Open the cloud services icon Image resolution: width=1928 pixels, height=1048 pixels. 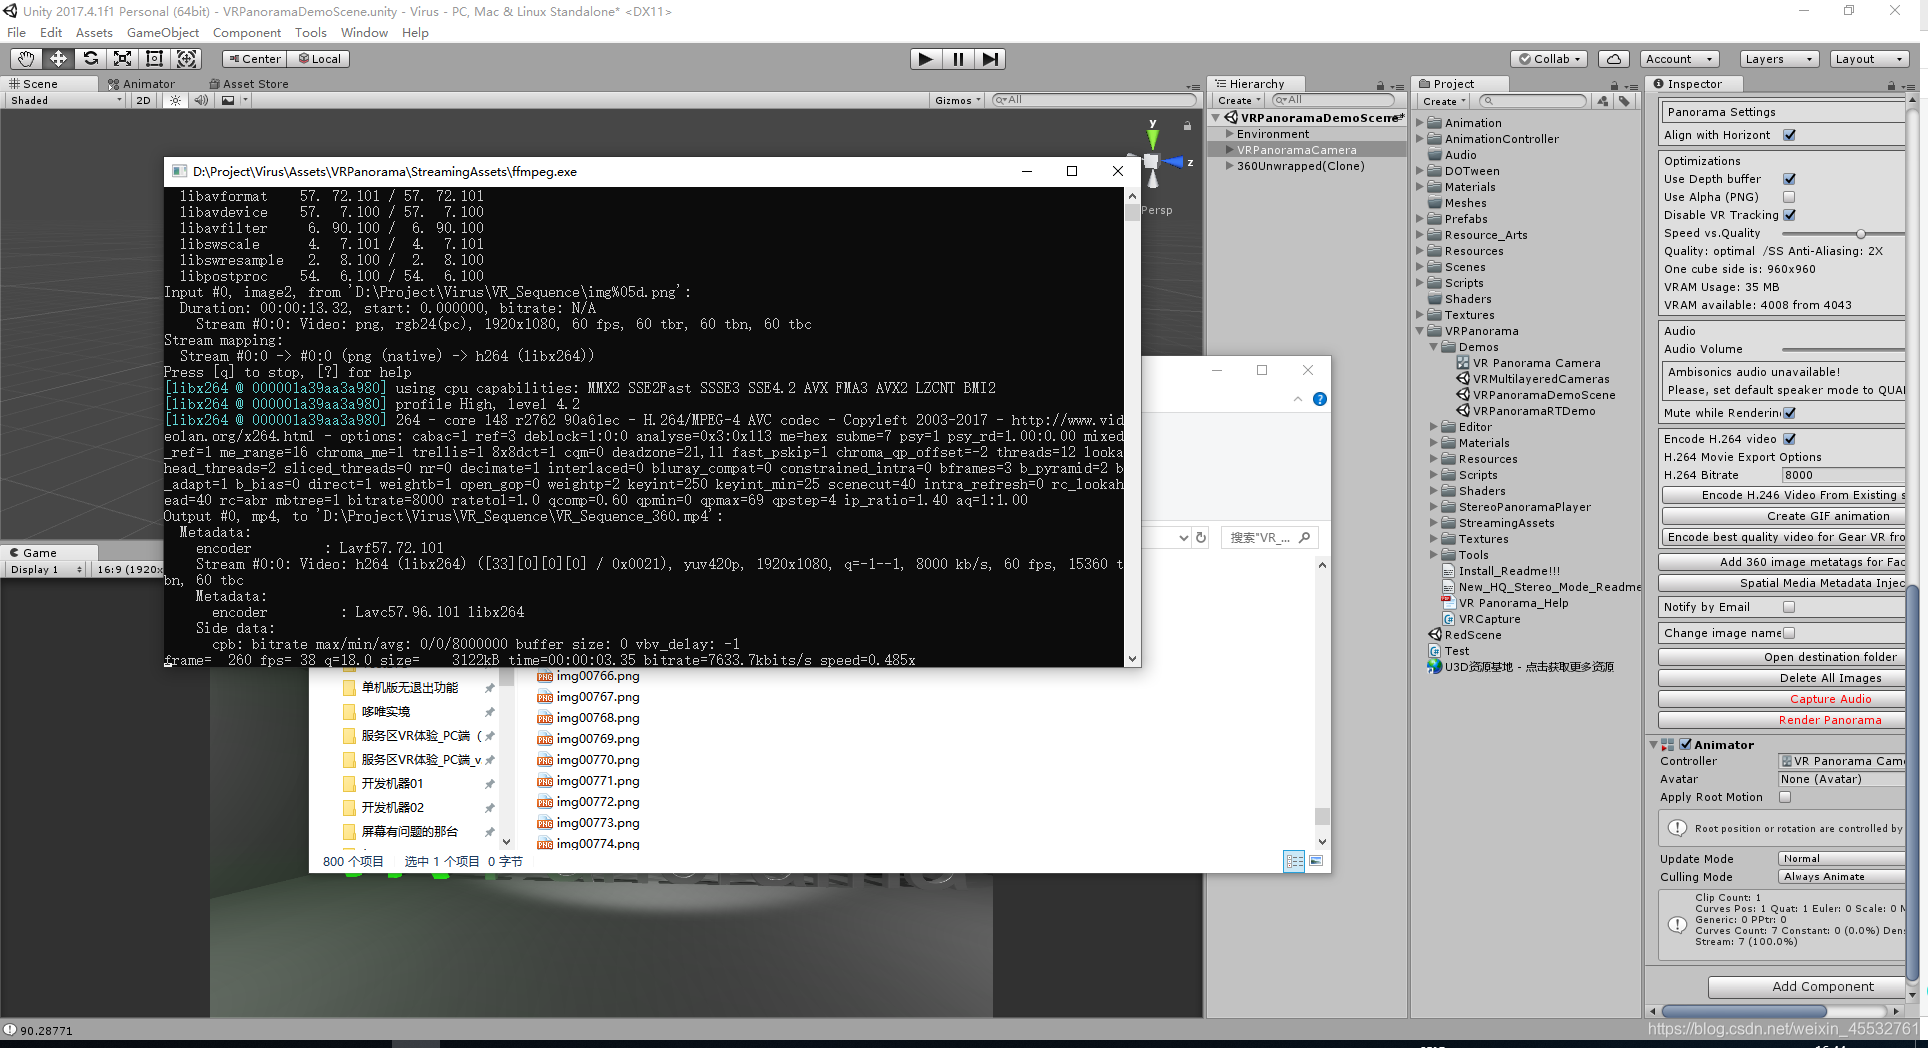click(1613, 59)
